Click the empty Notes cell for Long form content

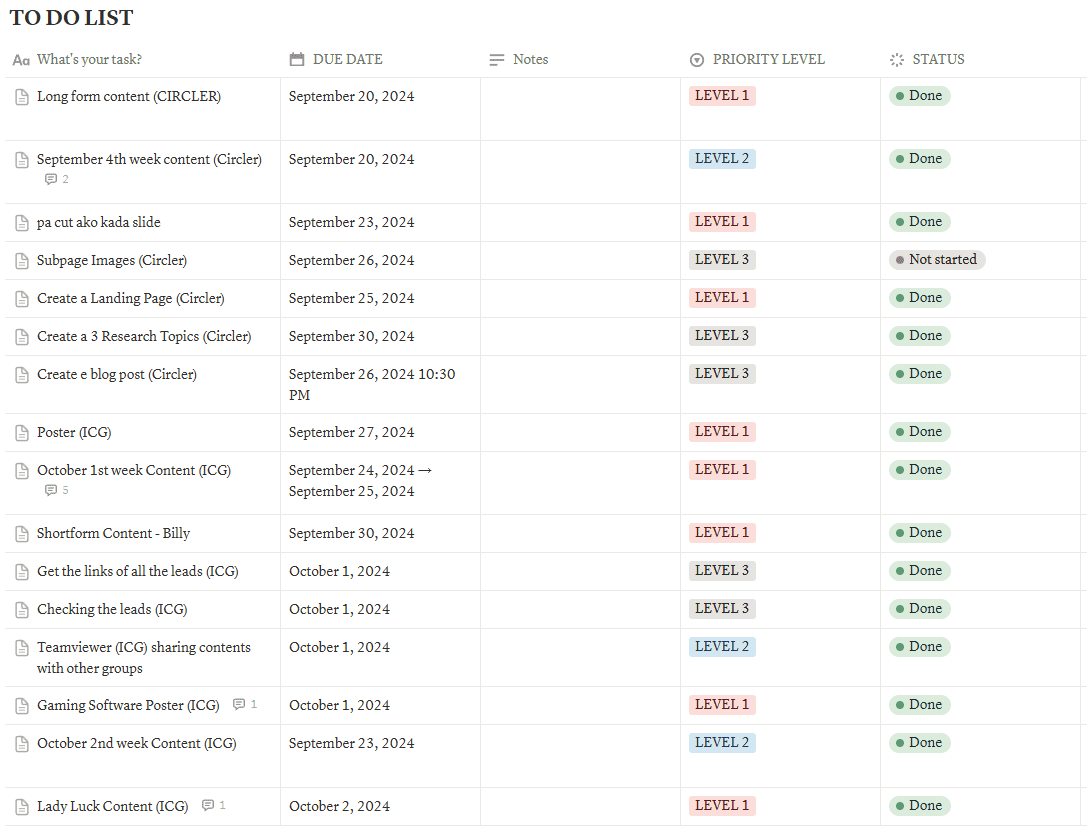pos(580,109)
